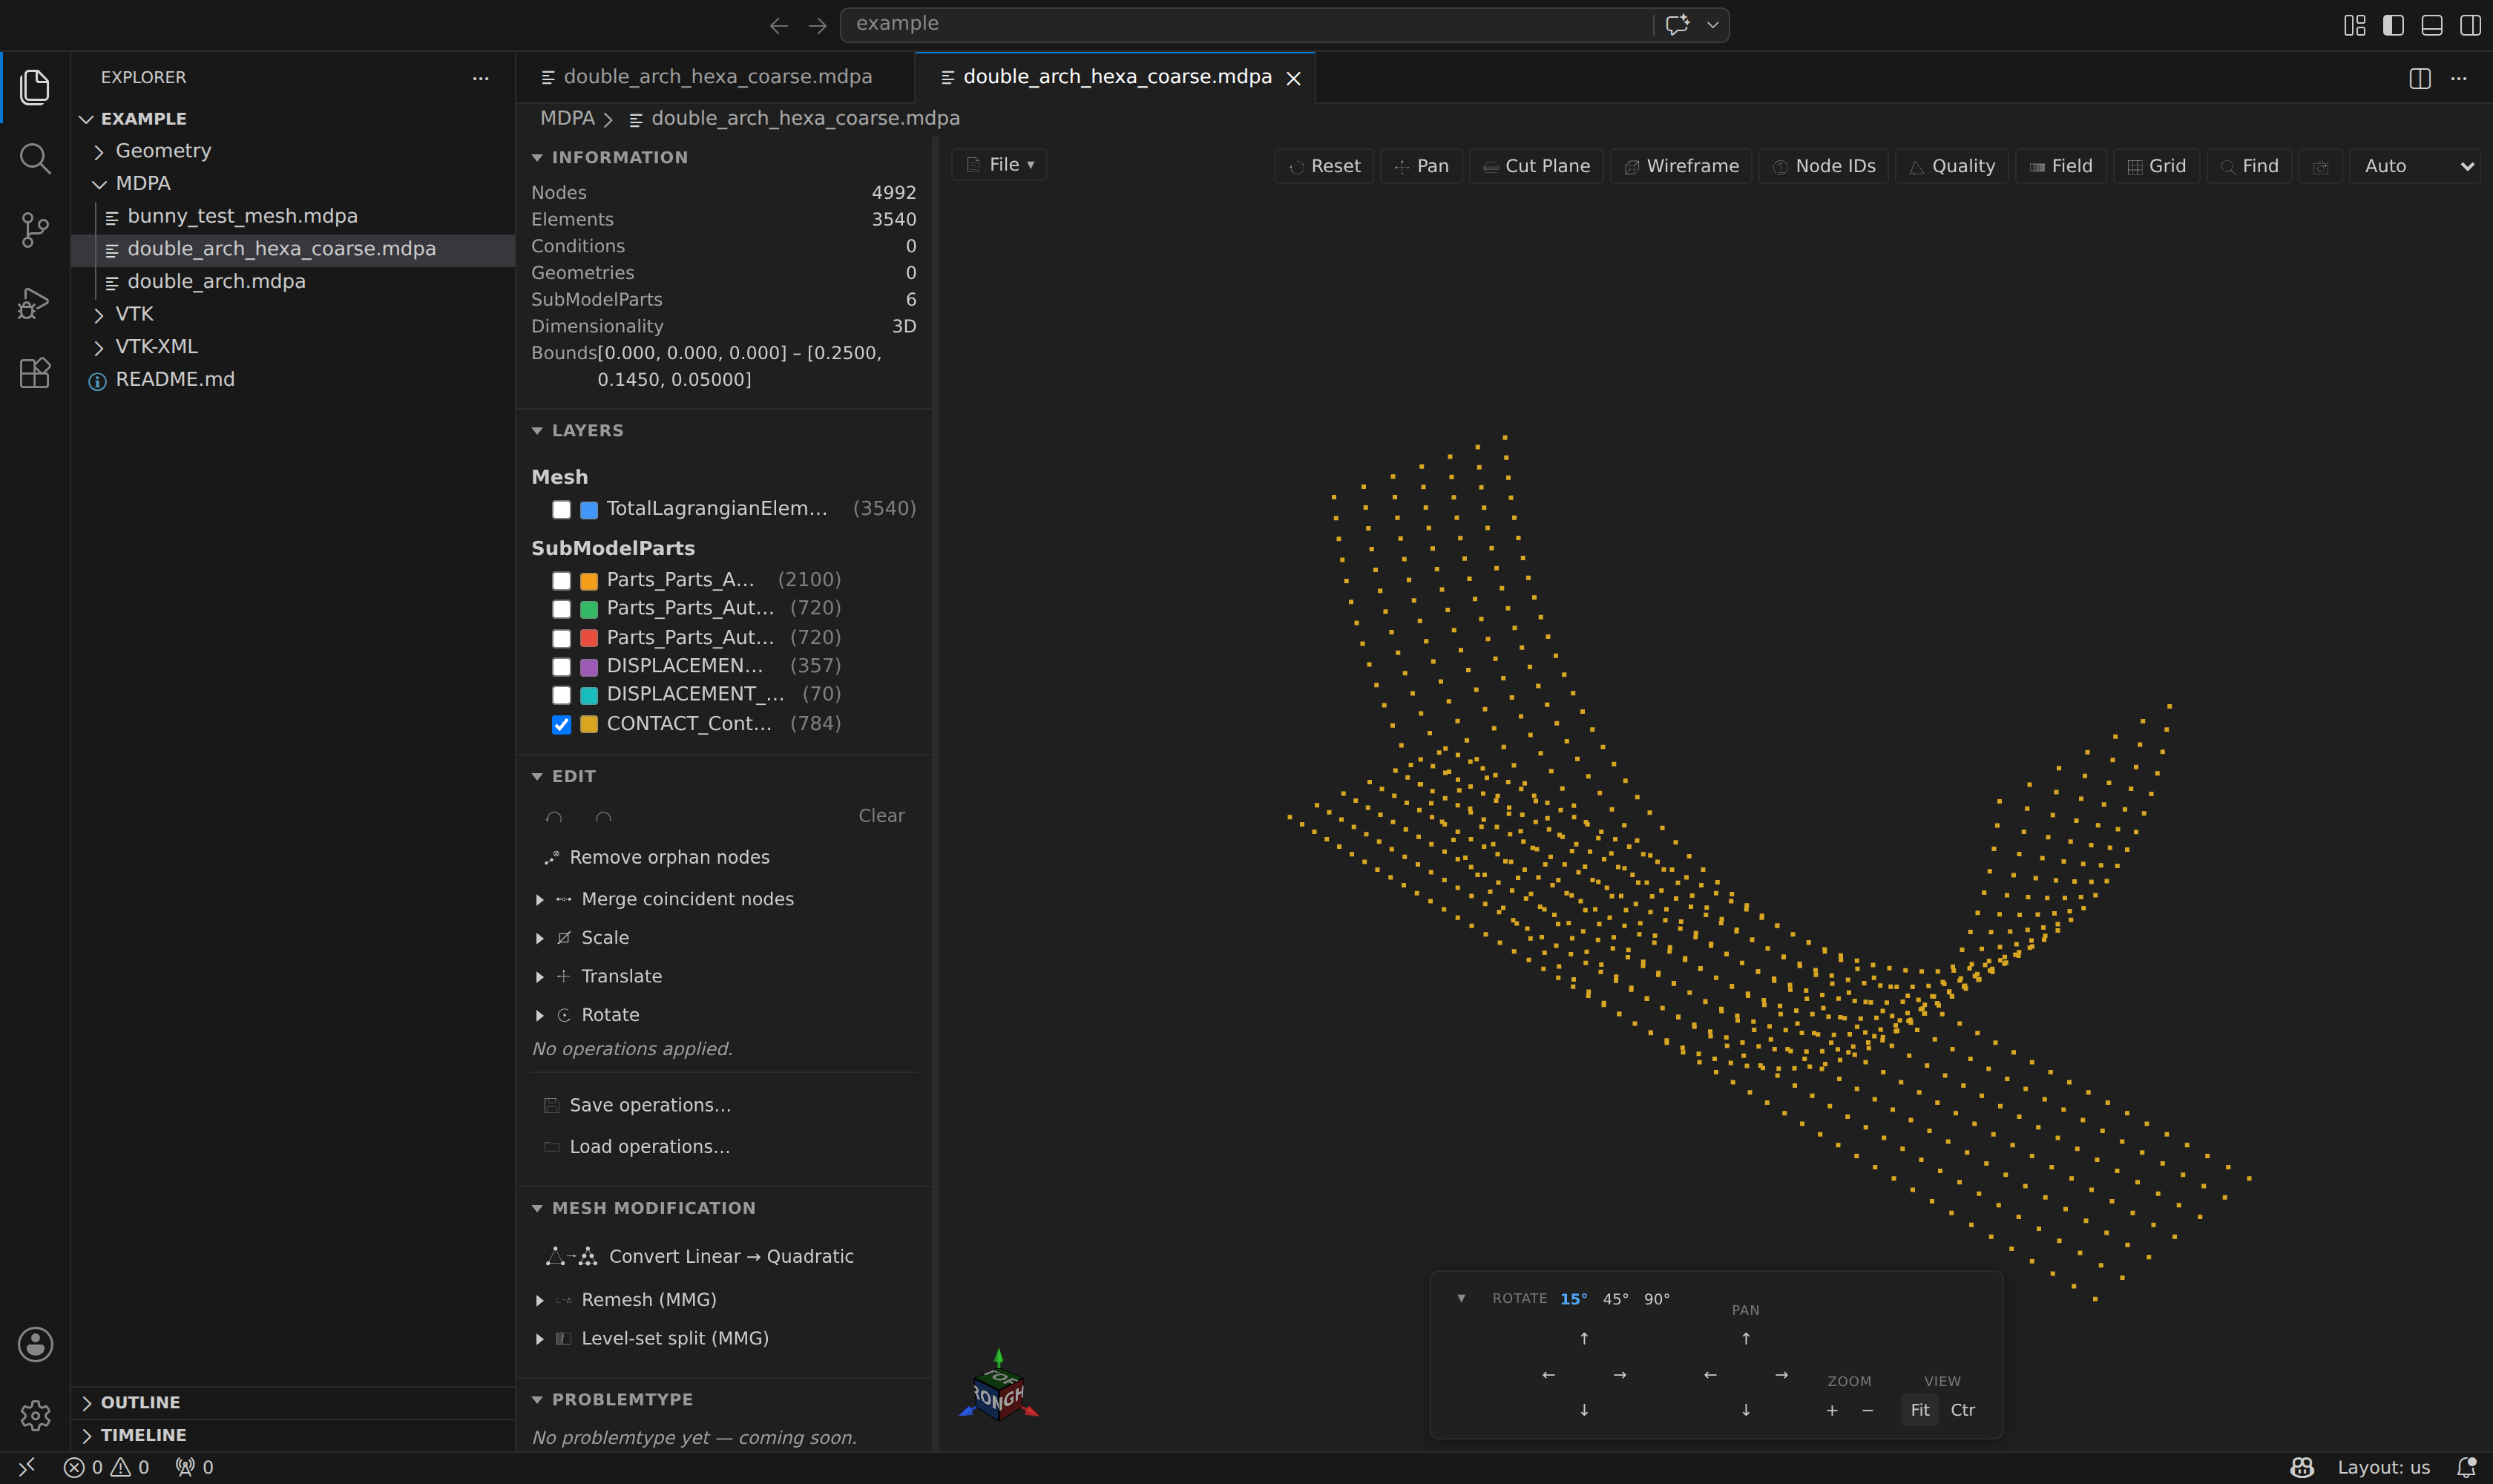Screen dimensions: 2493x1484
Task: Switch to first double_arch_hexa_coarse.mdpa tab
Action: click(716, 77)
